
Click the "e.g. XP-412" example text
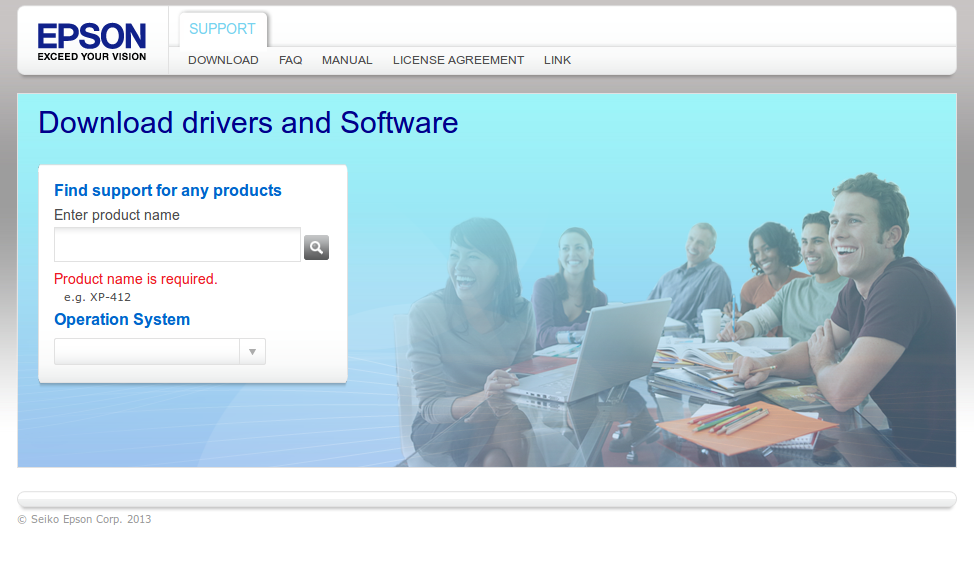[x=97, y=297]
